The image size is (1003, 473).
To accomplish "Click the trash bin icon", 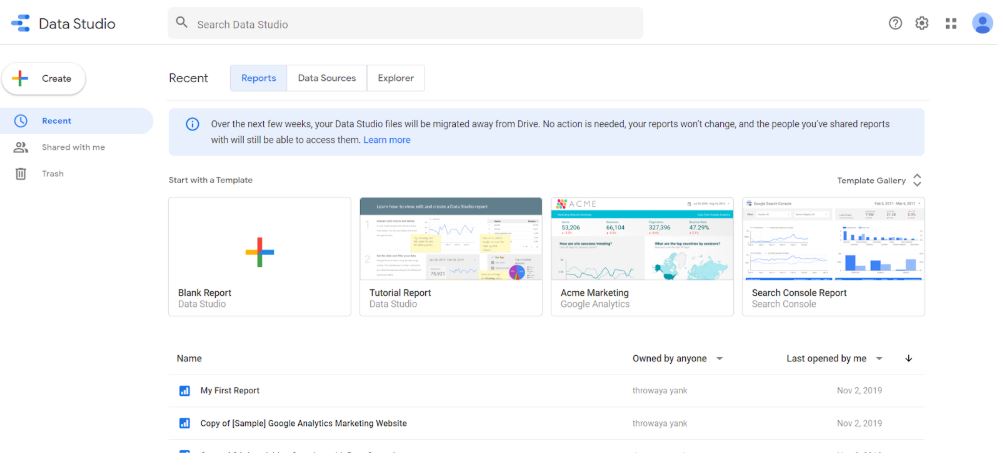I will [21, 173].
